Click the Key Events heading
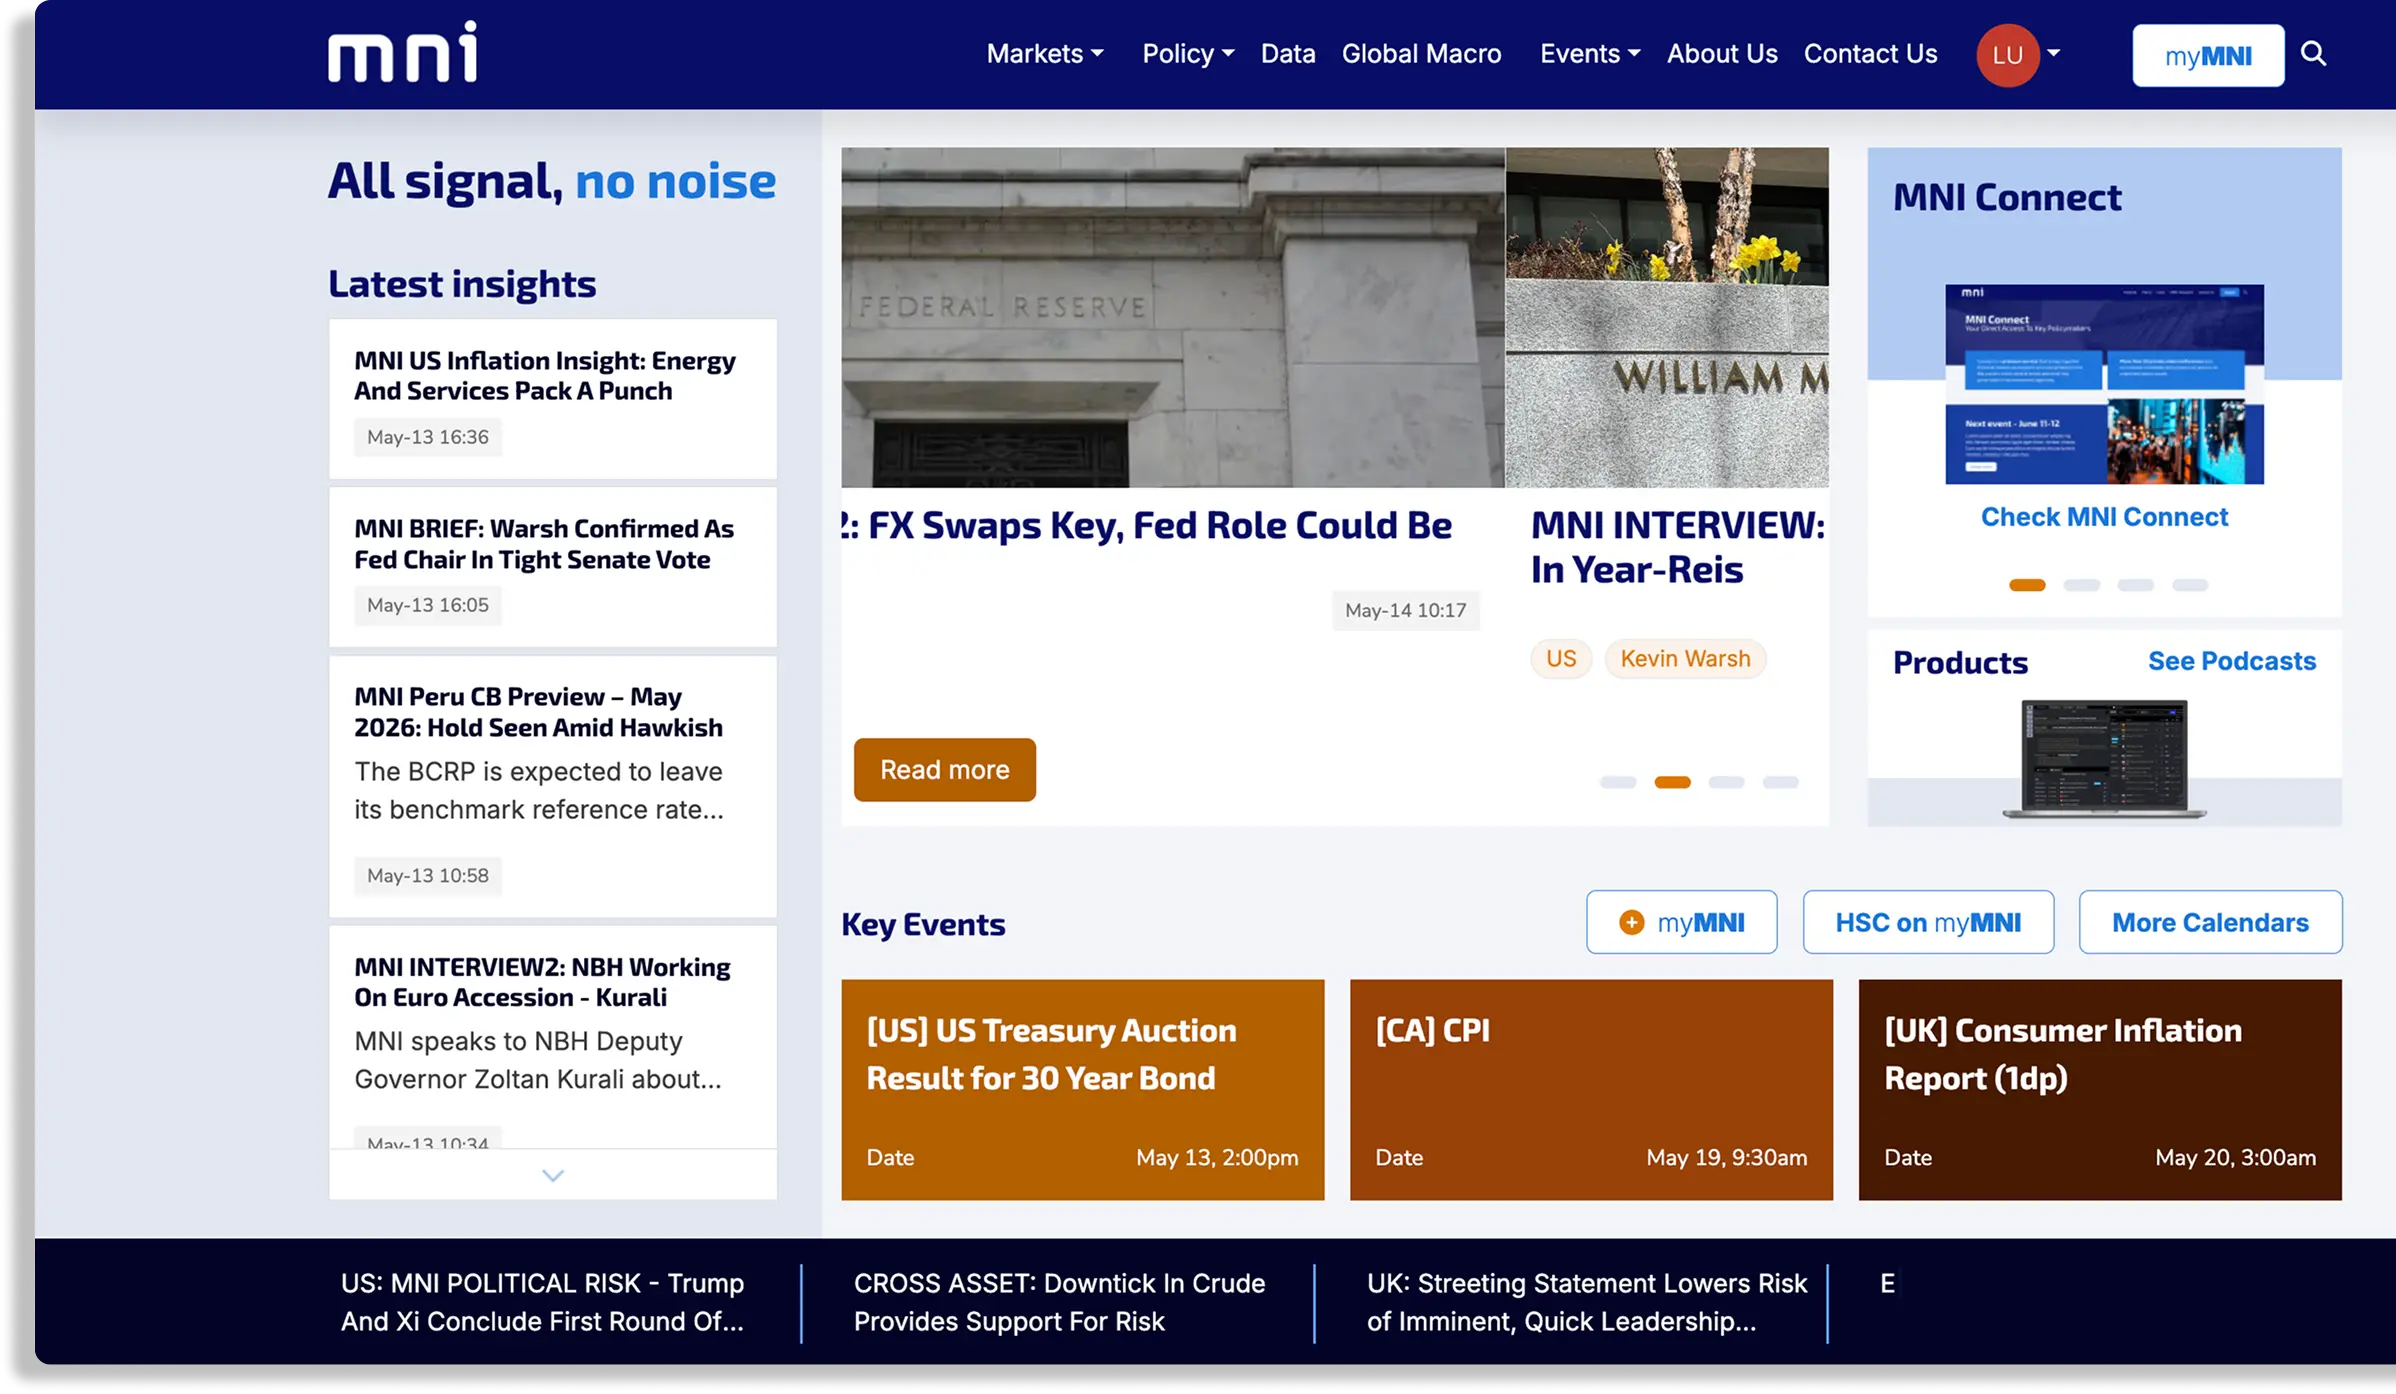 click(x=922, y=924)
